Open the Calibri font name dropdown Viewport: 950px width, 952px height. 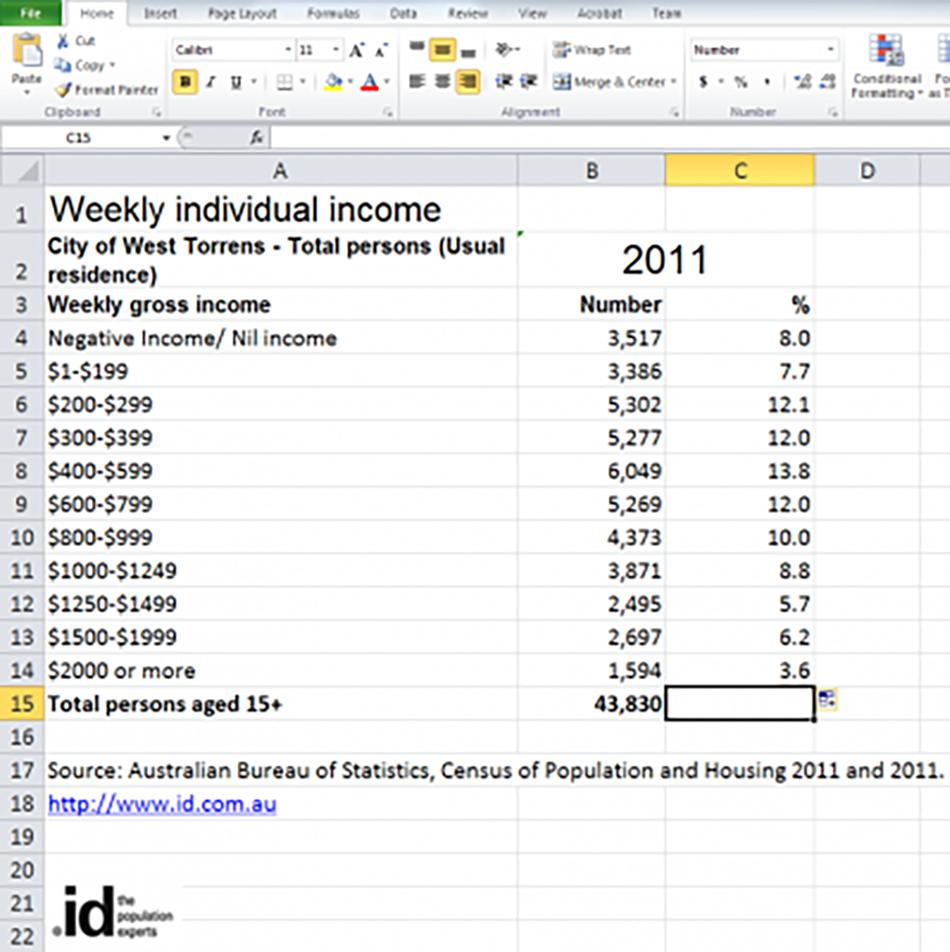point(288,50)
